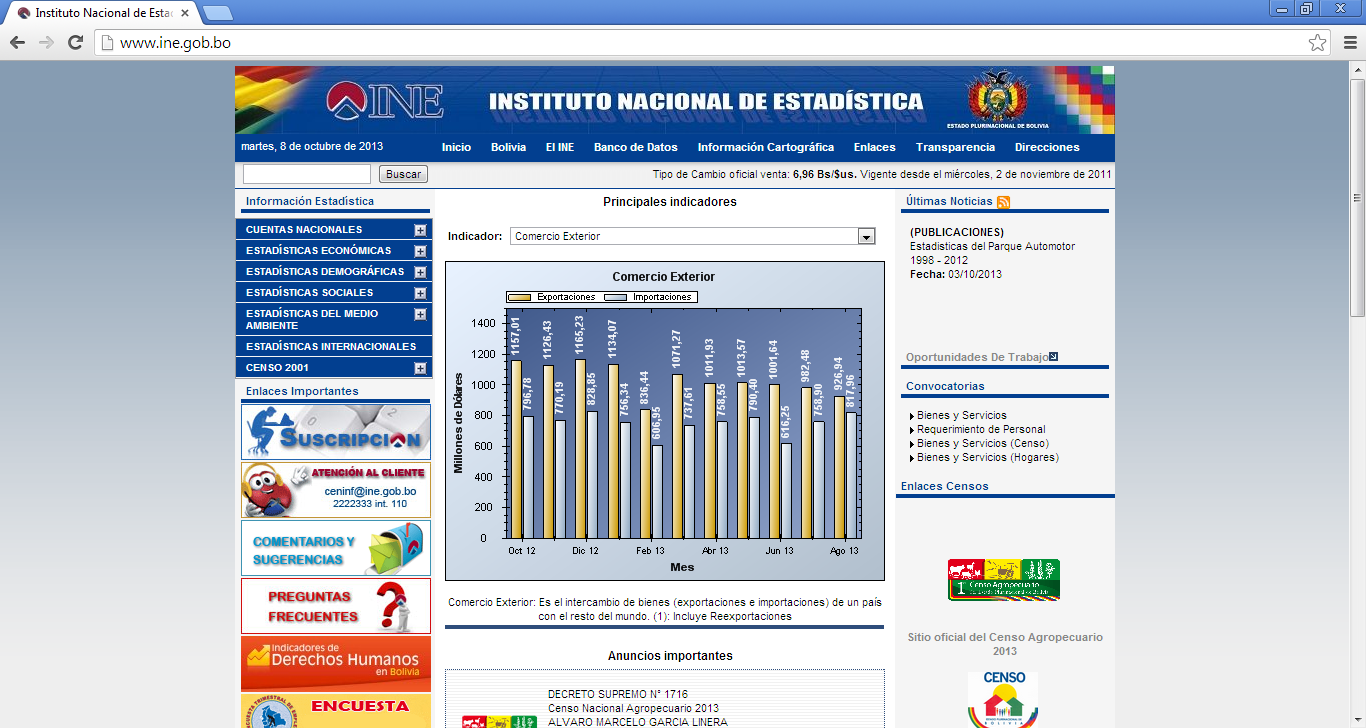Click the browser forward arrow
The height and width of the screenshot is (728, 1366).
point(46,42)
